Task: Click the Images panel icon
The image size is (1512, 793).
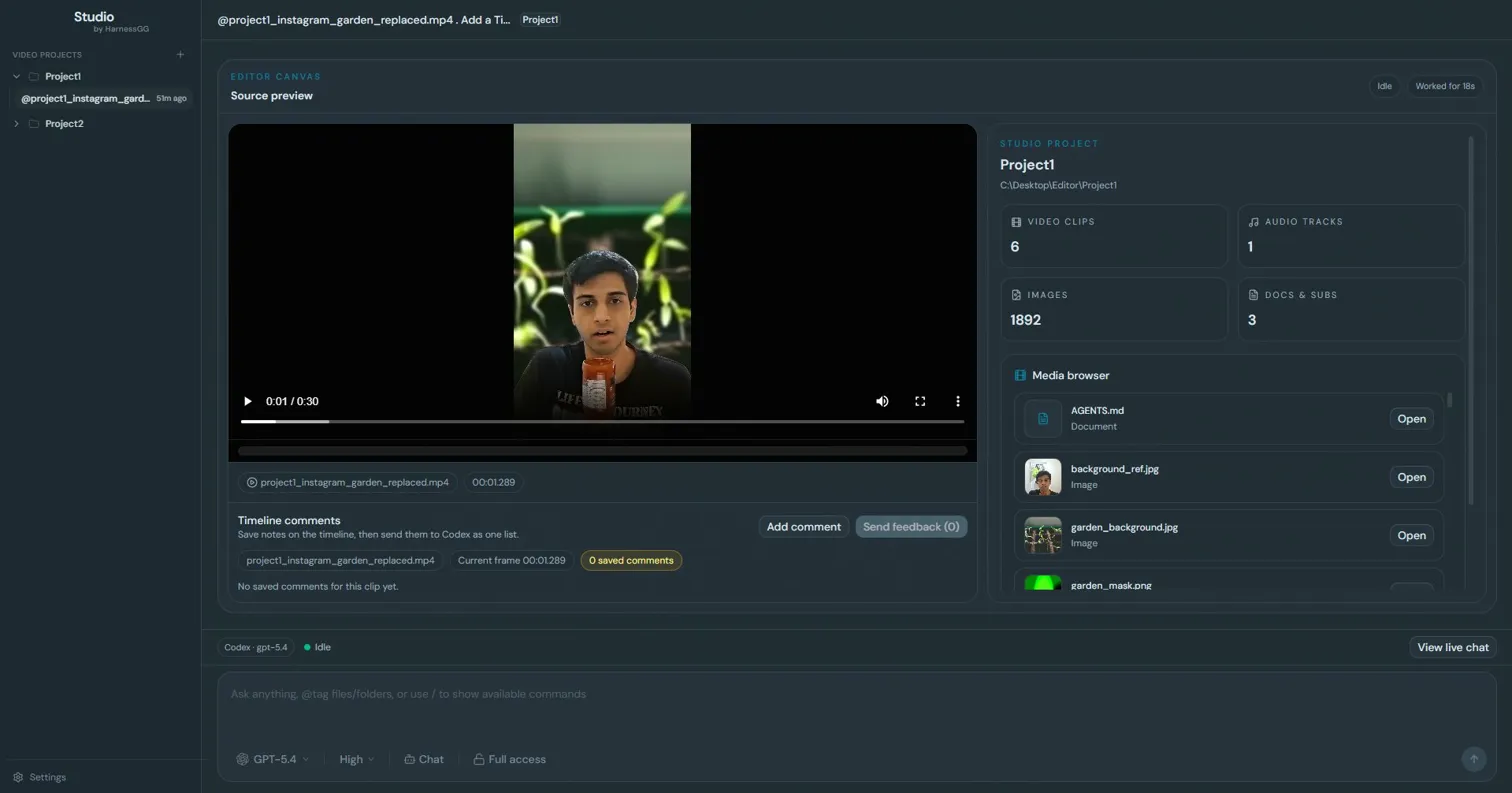Action: tap(1016, 295)
